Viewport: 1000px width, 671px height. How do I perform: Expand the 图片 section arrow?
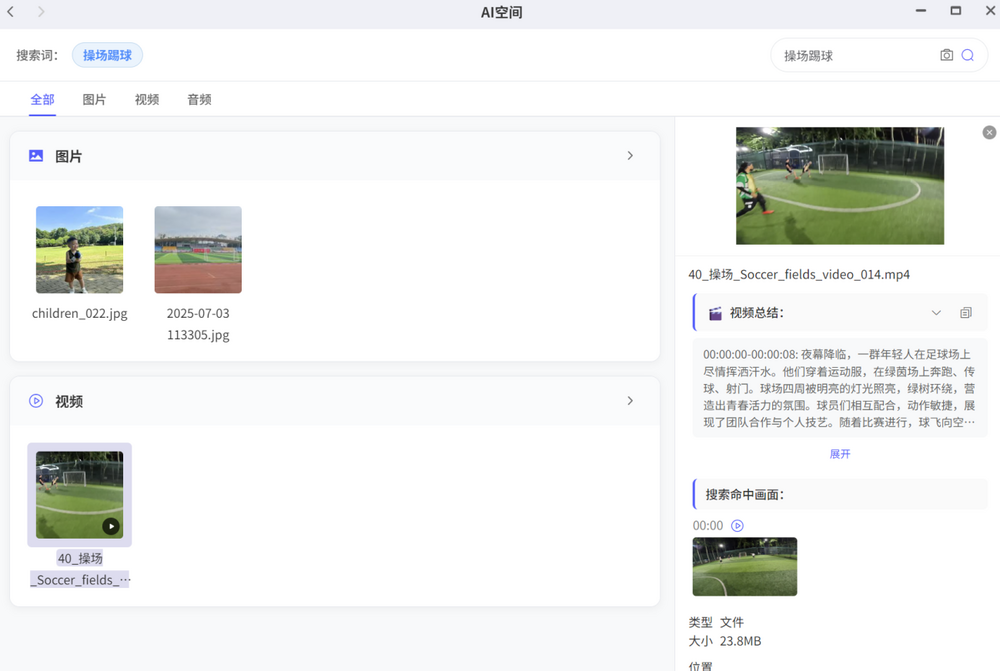tap(630, 156)
